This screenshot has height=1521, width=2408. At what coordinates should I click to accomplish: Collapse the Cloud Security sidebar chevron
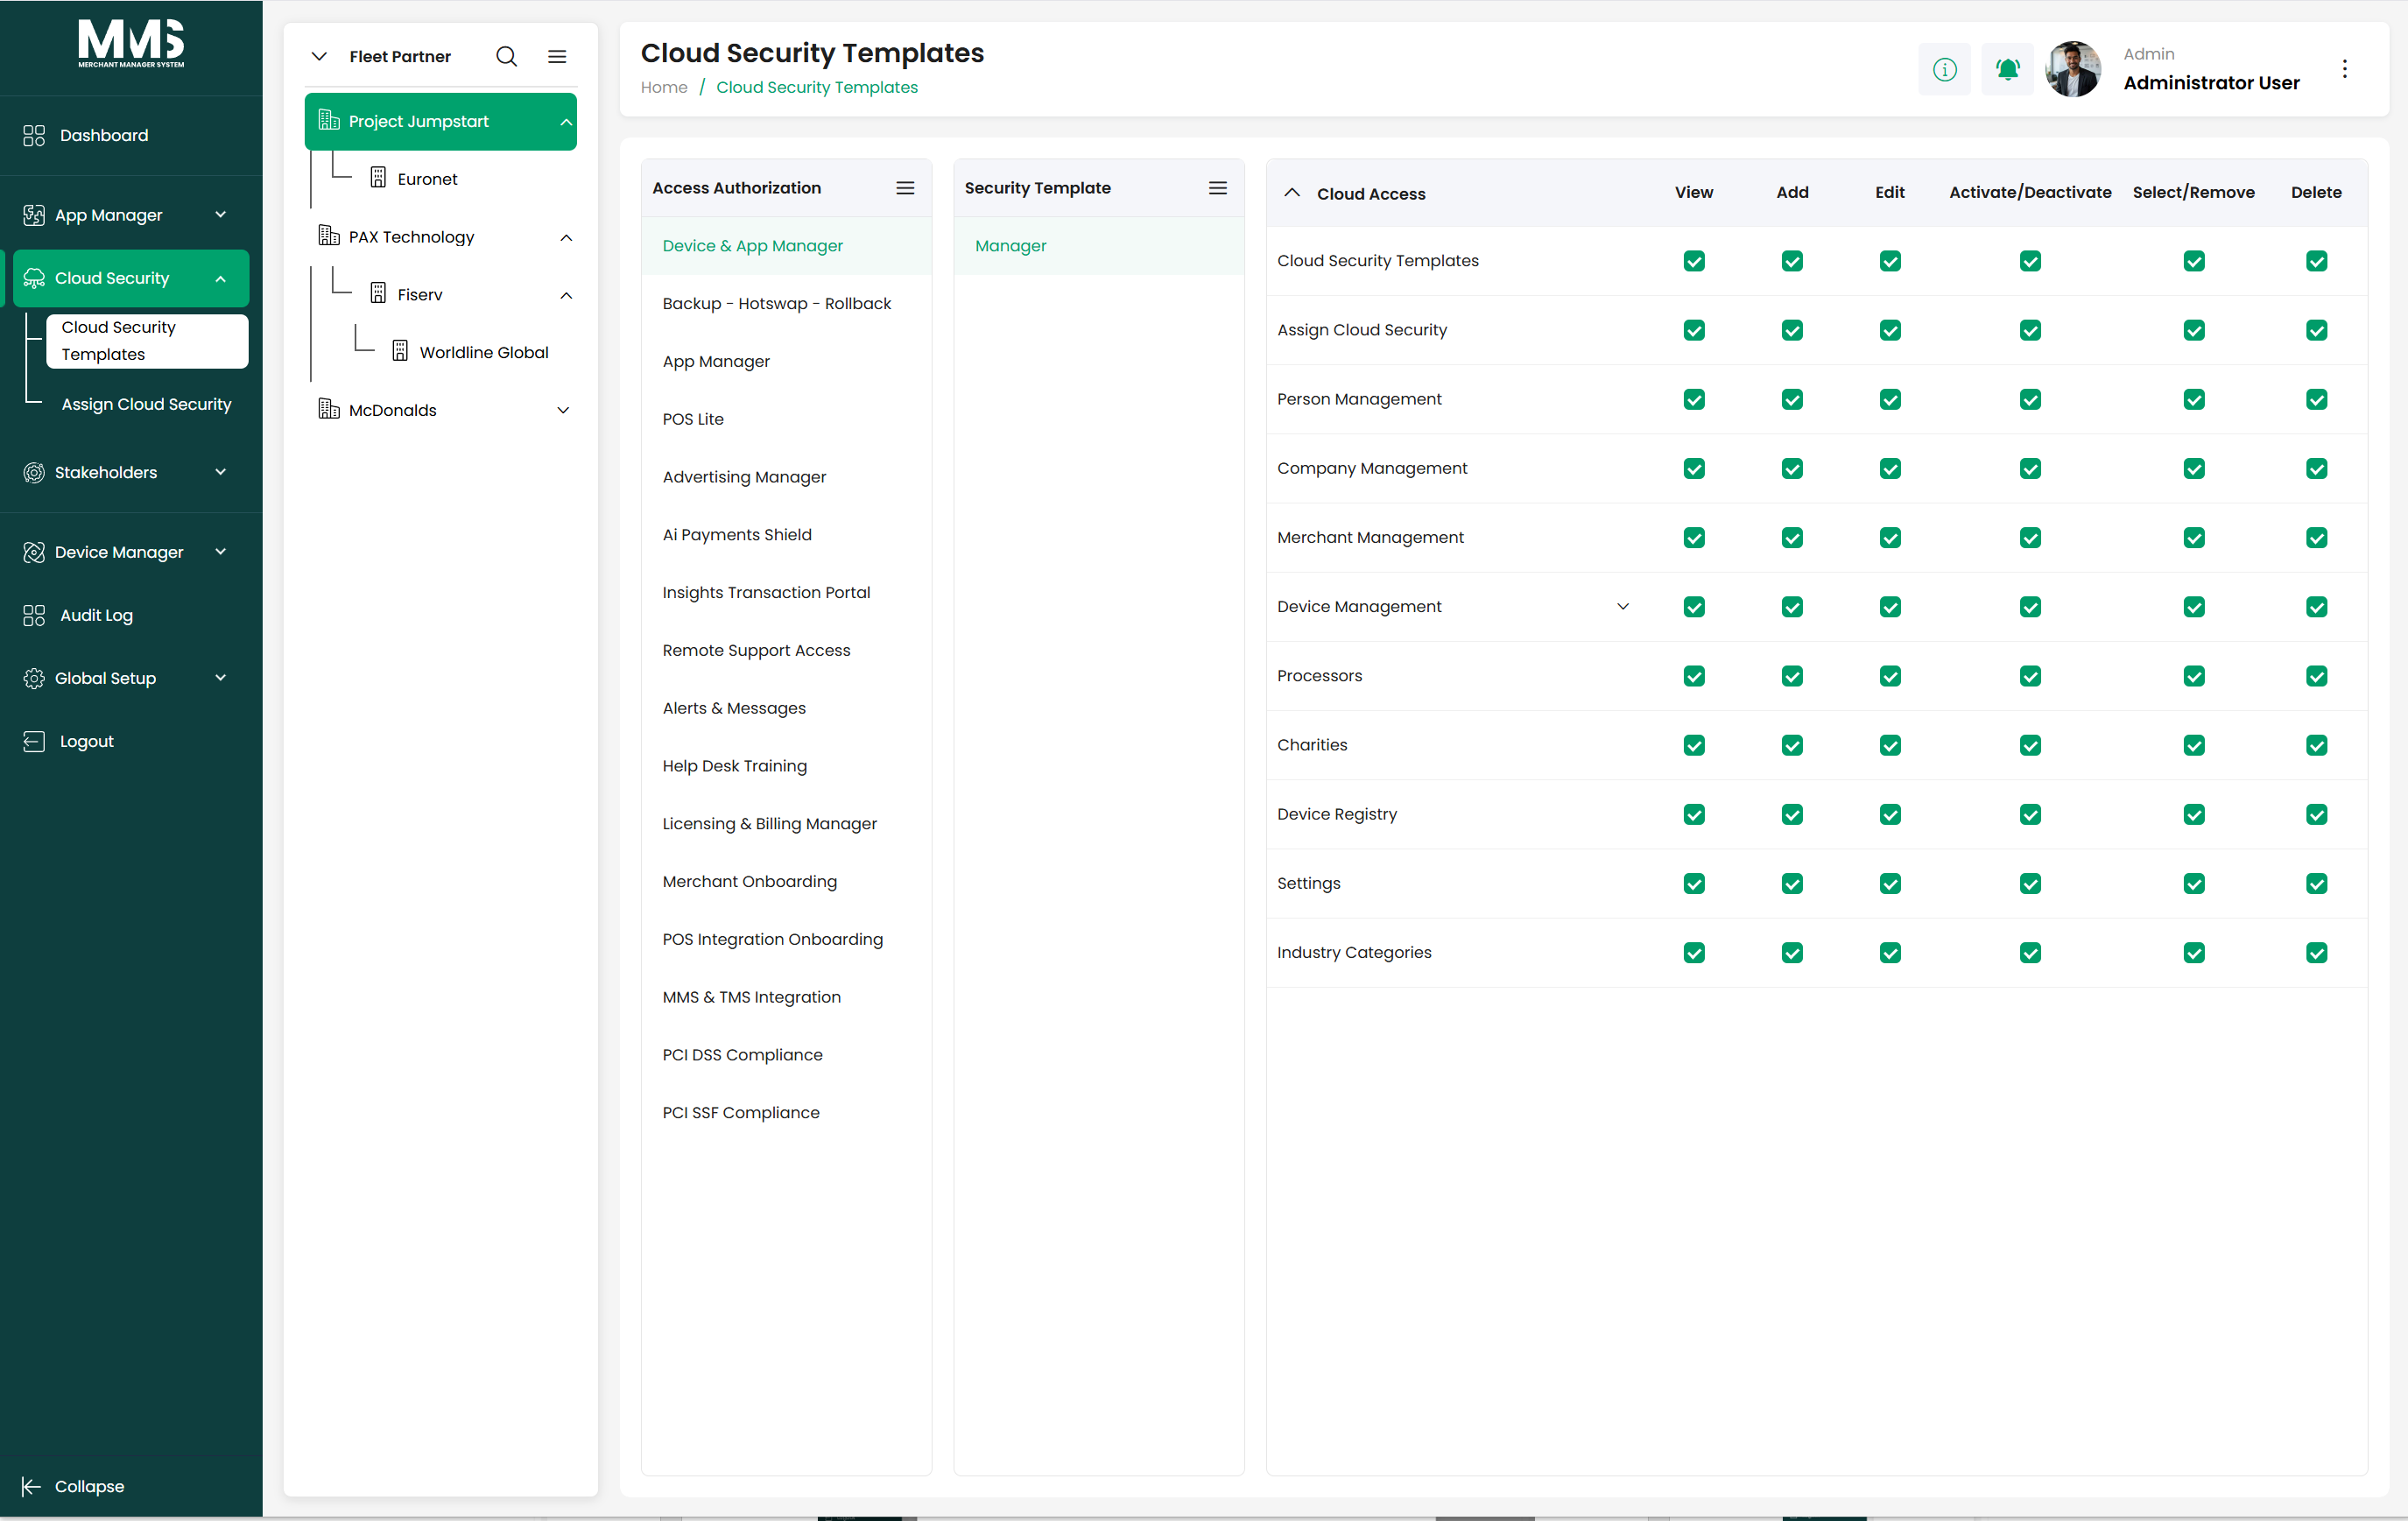[220, 279]
